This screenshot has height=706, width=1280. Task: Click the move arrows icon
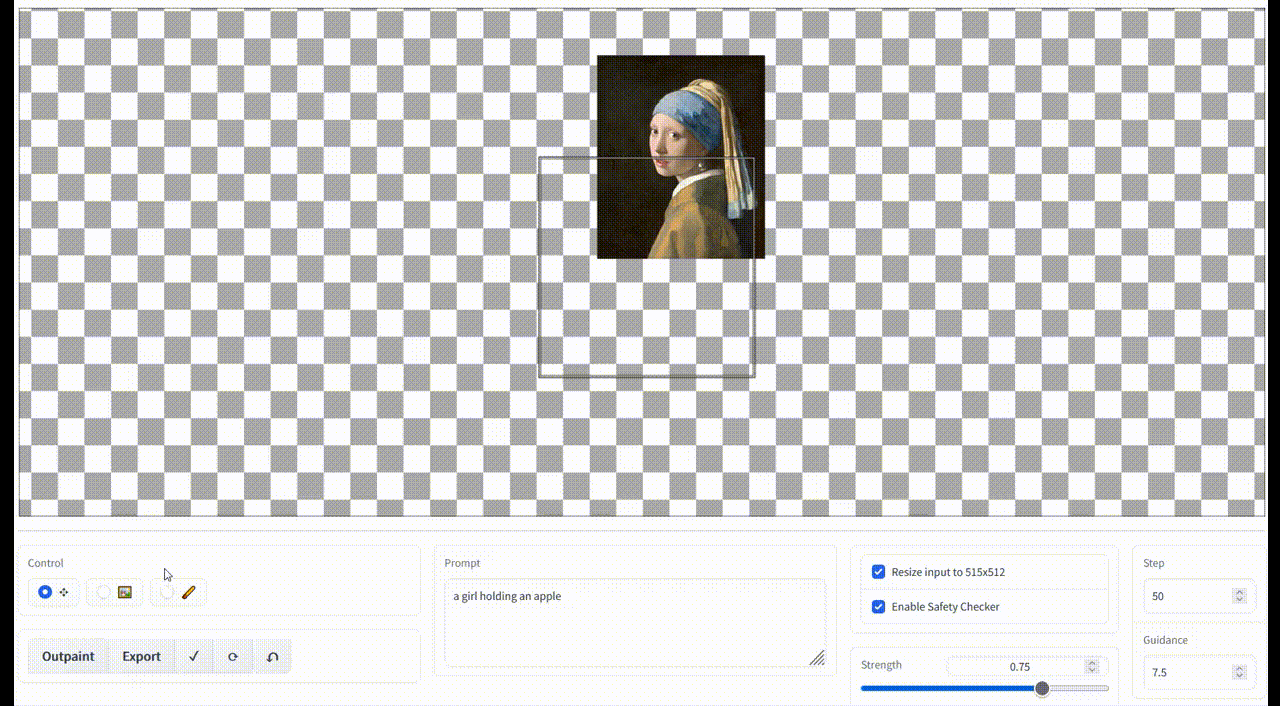tap(64, 592)
